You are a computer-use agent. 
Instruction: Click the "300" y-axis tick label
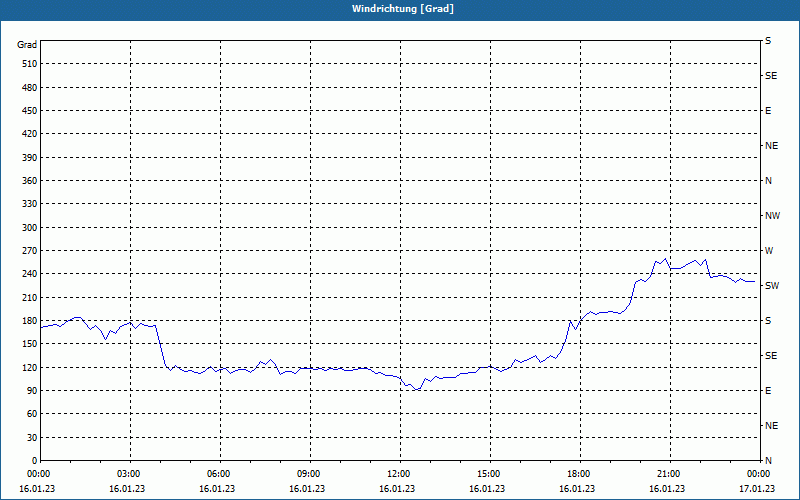point(30,228)
